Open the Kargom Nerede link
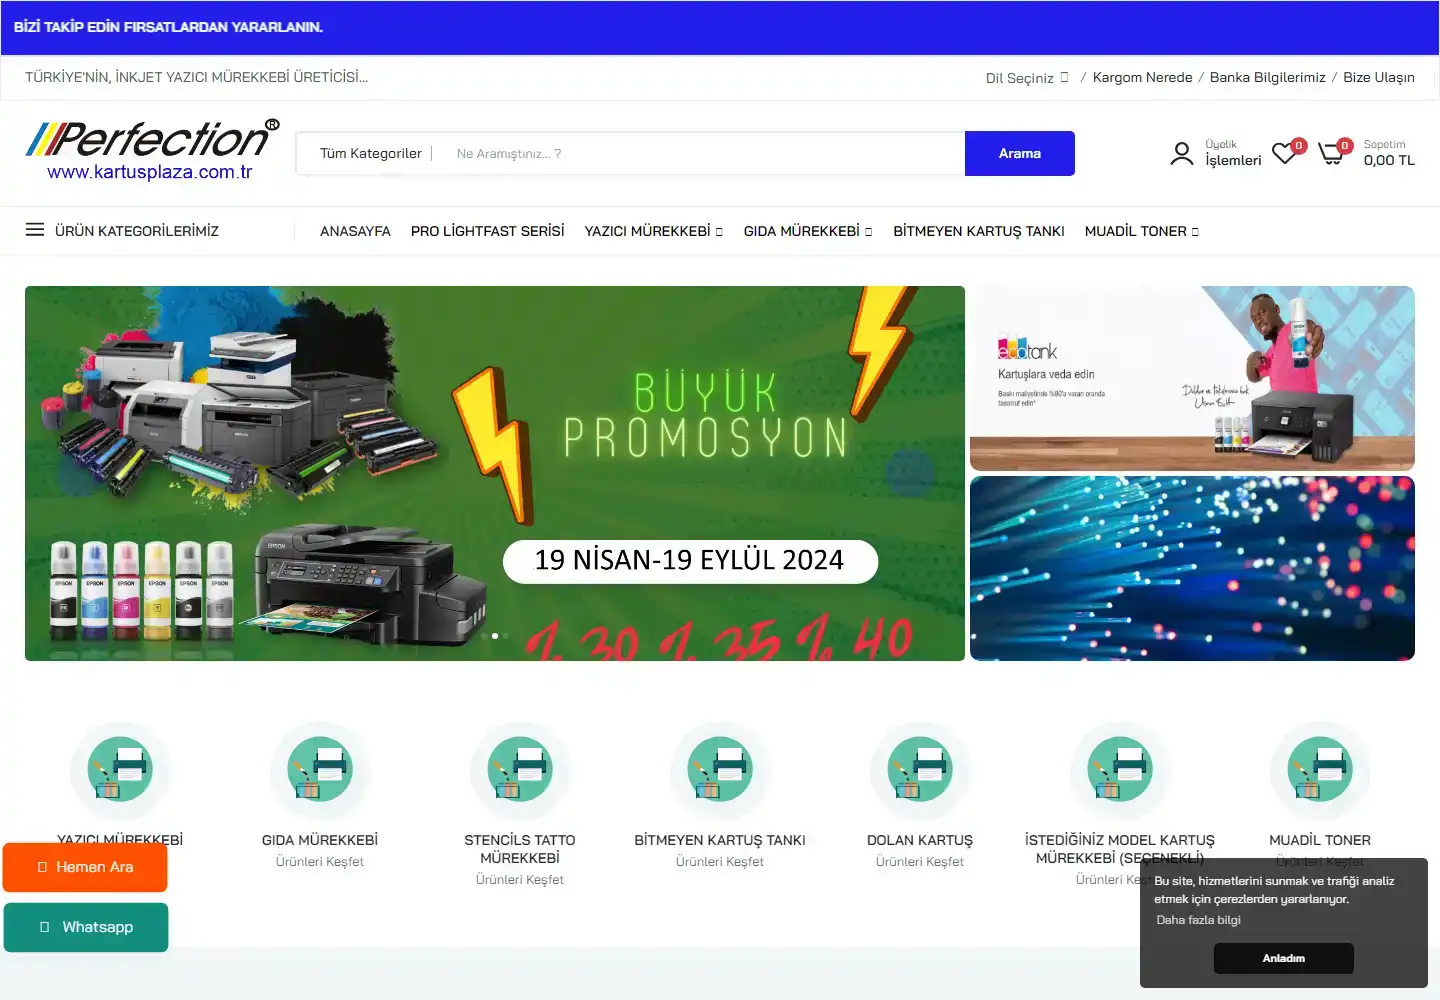The height and width of the screenshot is (1000, 1440). (x=1142, y=78)
